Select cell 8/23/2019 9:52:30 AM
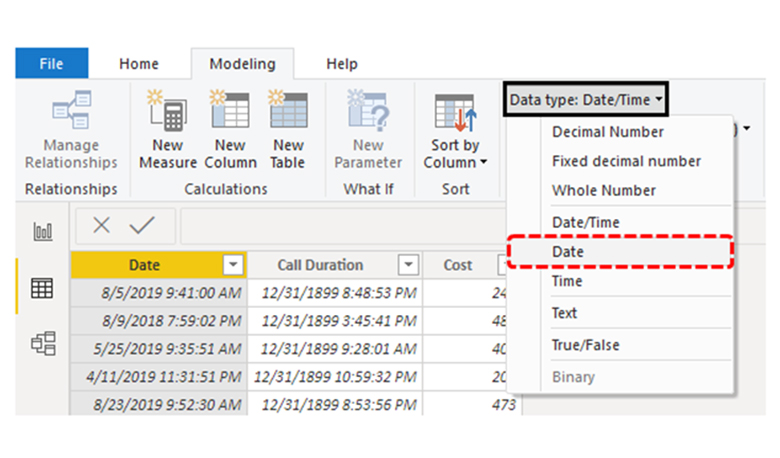 [159, 404]
